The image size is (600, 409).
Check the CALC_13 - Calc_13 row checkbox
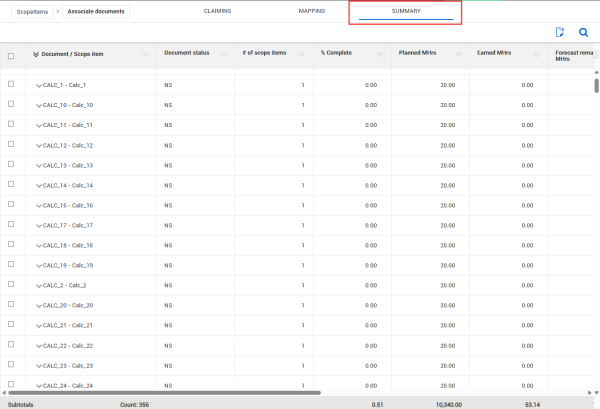[11, 164]
